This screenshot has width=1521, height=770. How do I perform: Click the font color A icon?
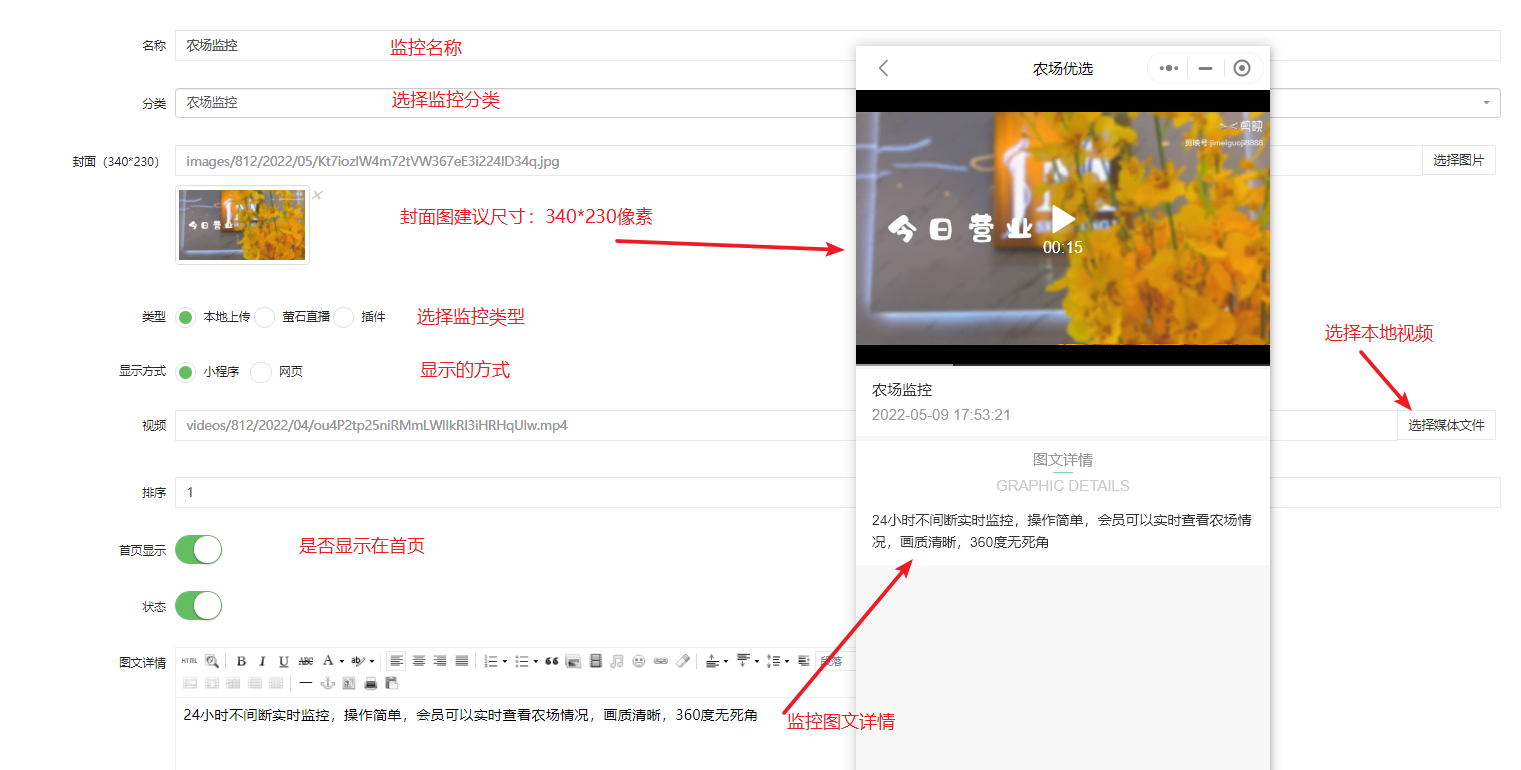pos(328,661)
